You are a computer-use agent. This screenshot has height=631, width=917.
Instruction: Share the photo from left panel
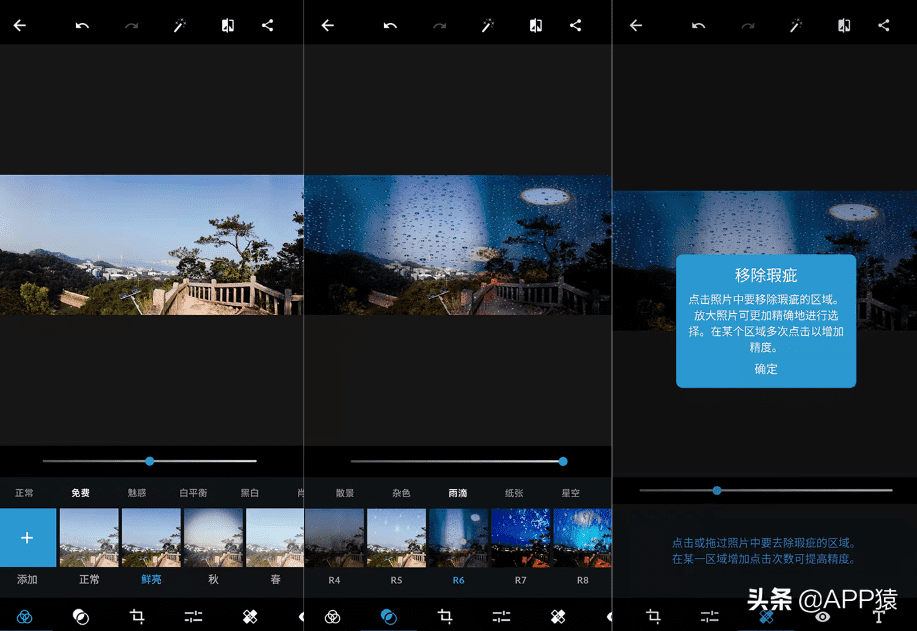click(x=267, y=25)
